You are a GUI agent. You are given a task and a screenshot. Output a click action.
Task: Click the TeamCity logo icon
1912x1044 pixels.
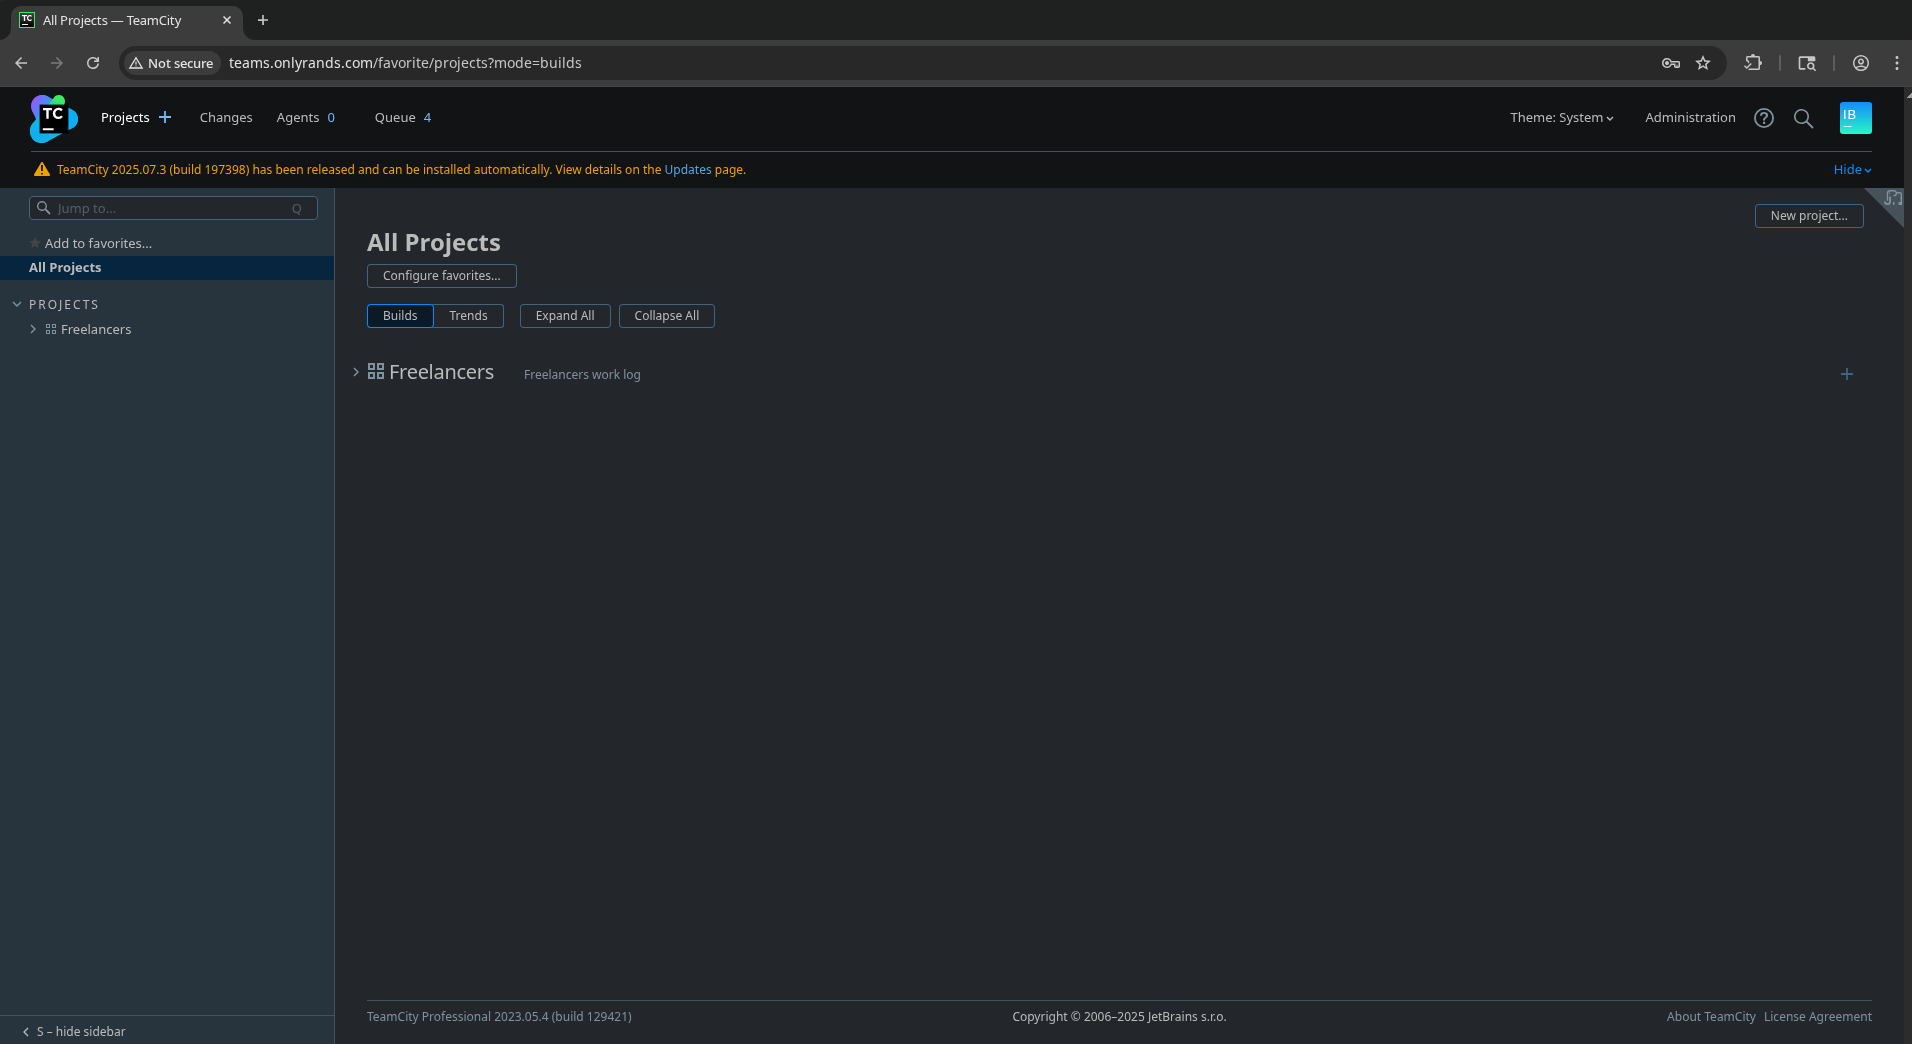pyautogui.click(x=53, y=118)
